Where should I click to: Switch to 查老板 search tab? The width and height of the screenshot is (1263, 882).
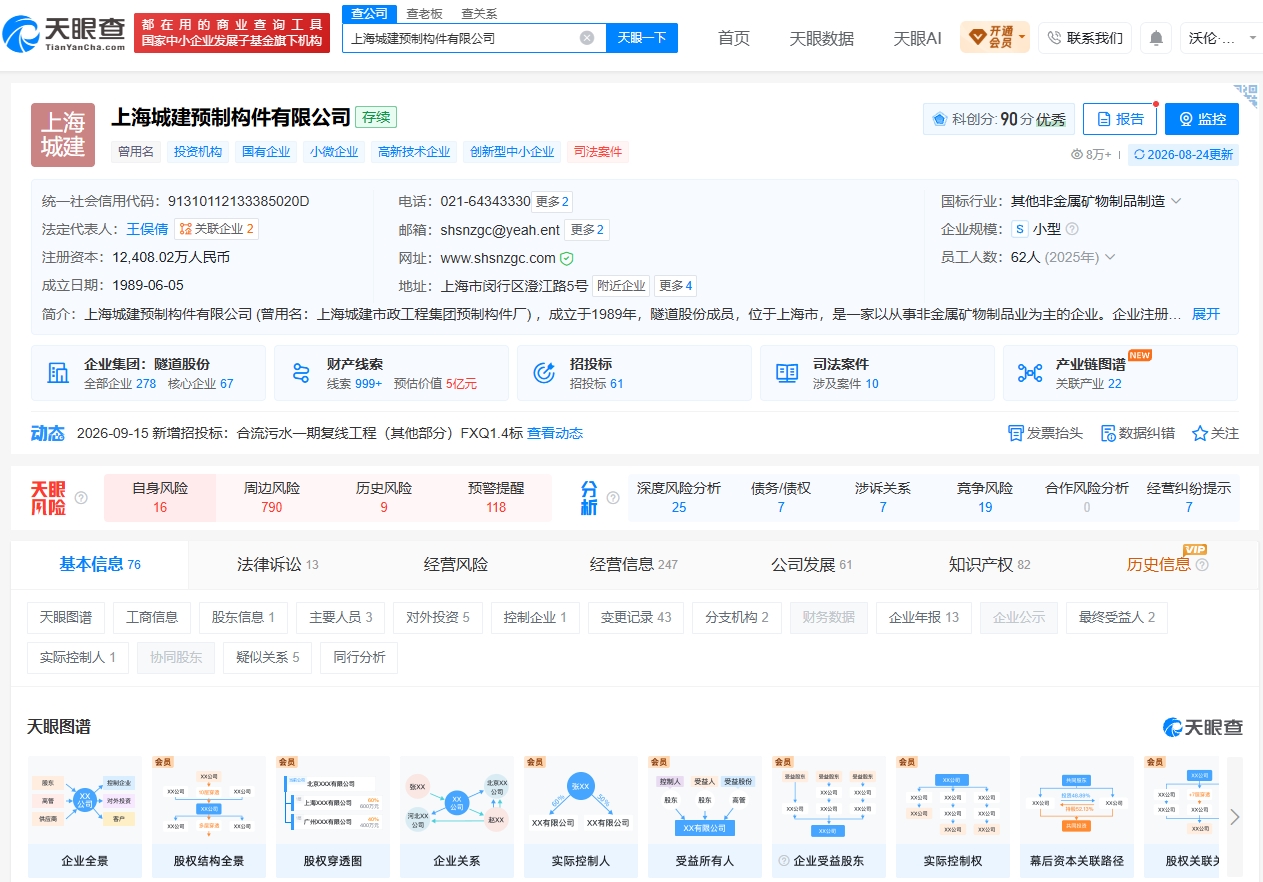(x=424, y=13)
